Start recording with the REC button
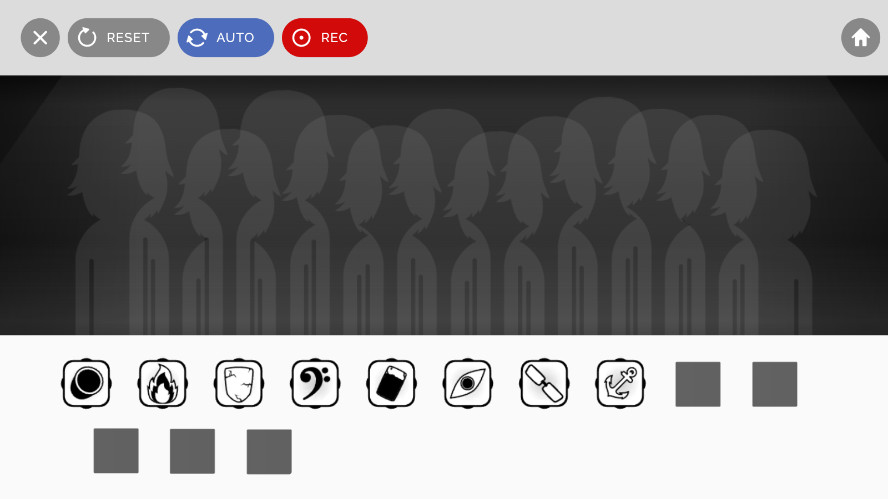The height and width of the screenshot is (499, 888). click(x=325, y=38)
